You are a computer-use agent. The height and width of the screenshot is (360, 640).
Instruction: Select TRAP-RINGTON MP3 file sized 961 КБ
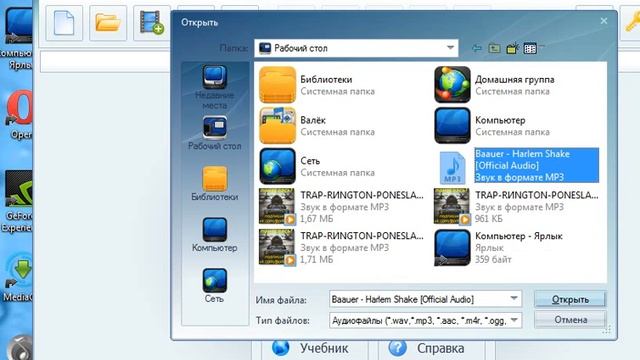(x=516, y=207)
